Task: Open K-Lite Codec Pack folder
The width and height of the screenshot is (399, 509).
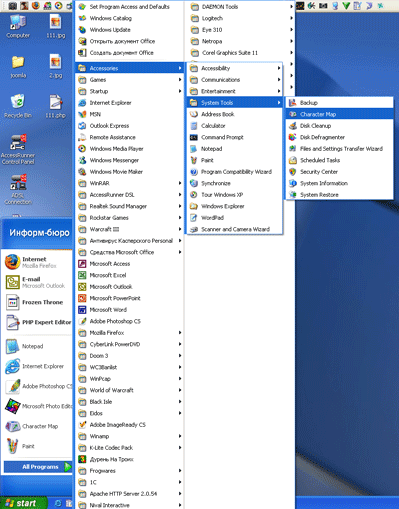Action: (x=130, y=448)
